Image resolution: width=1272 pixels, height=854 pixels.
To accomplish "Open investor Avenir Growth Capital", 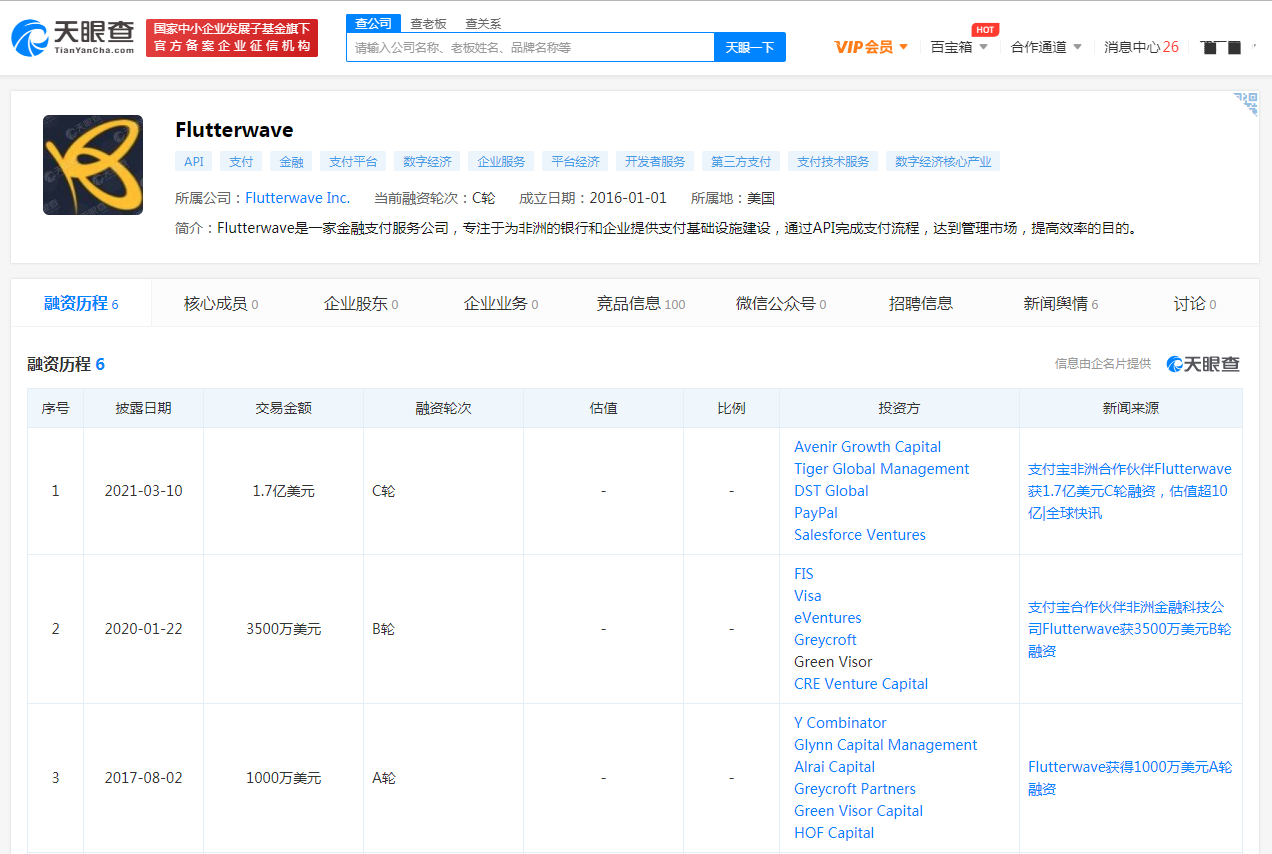I will [867, 447].
